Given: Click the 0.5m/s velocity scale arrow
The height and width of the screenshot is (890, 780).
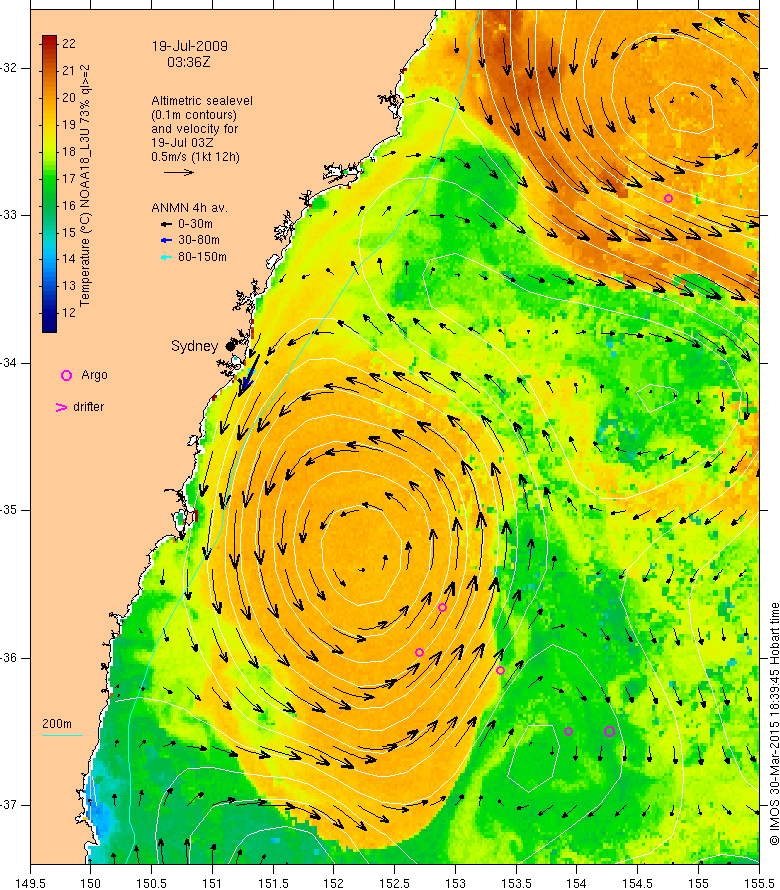Looking at the screenshot, I should [x=179, y=173].
